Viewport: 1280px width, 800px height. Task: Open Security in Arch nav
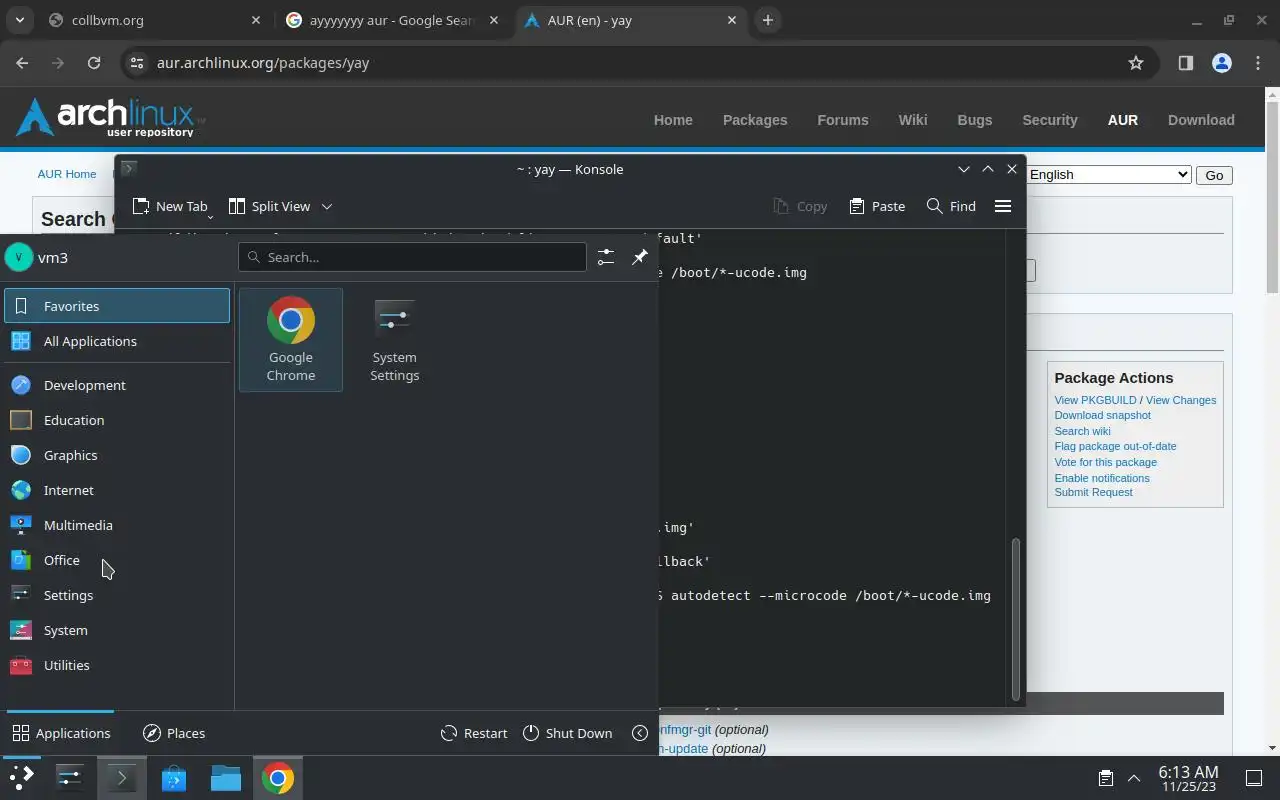[1049, 120]
